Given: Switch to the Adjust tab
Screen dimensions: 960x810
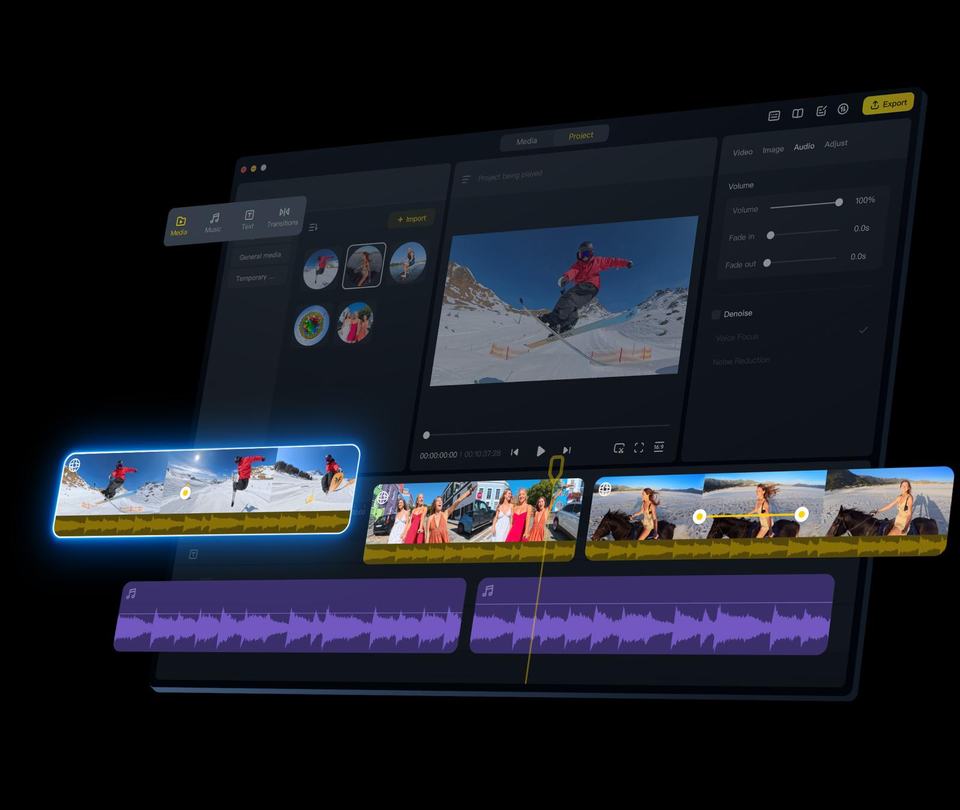Looking at the screenshot, I should click(x=836, y=143).
